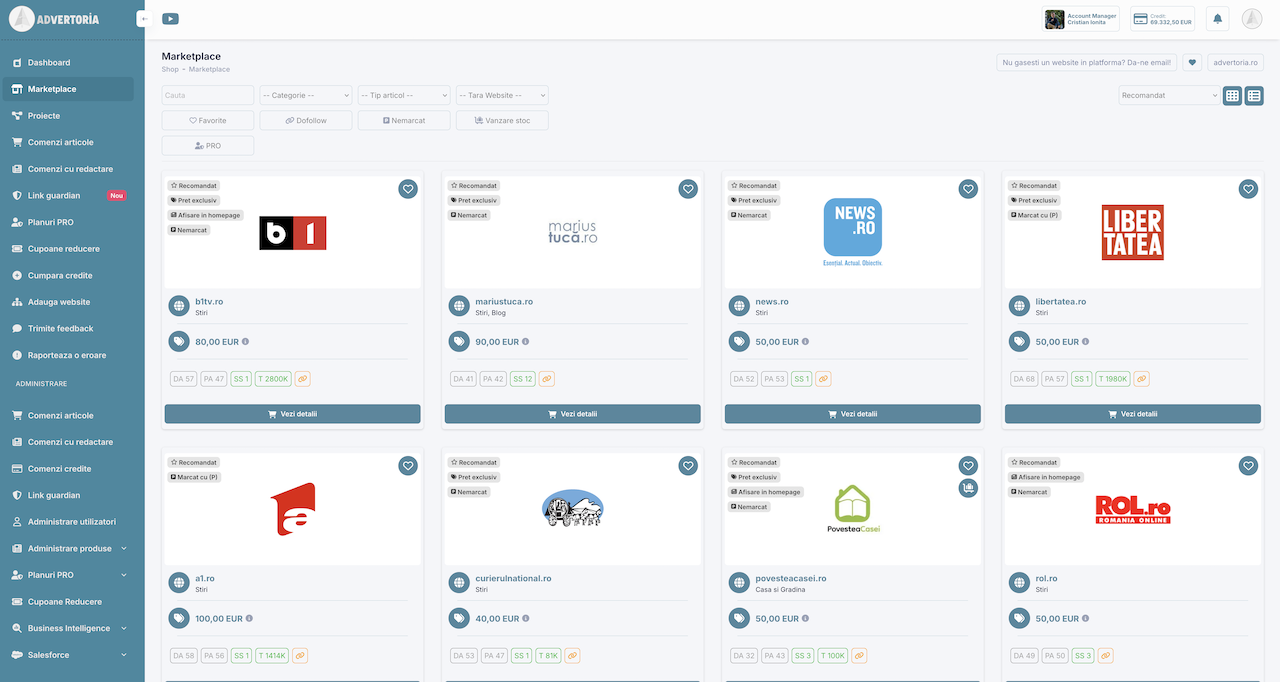Viewport: 1280px width, 682px height.
Task: Click the stock cart icon on povesteacasei.ro card
Action: 967,488
